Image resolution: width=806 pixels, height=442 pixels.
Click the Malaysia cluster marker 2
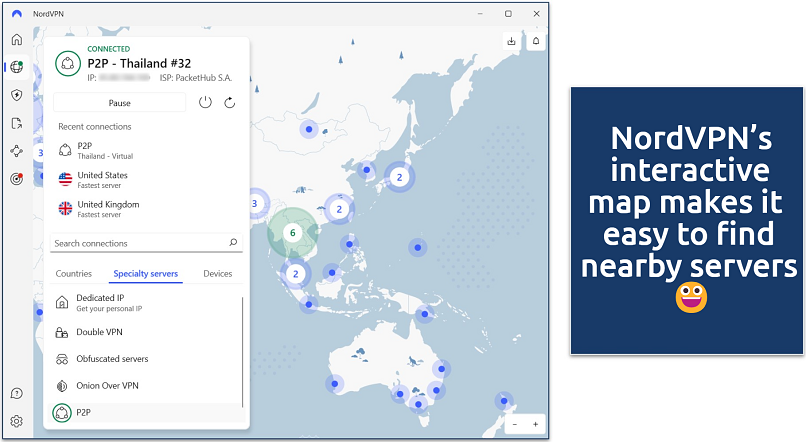[296, 274]
